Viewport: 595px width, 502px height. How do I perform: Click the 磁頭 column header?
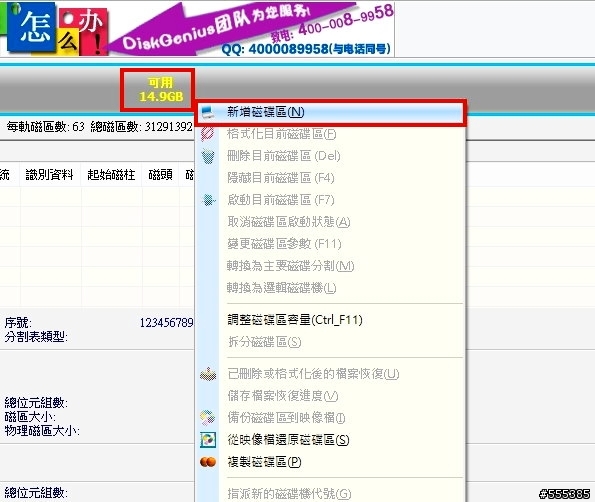[x=160, y=175]
